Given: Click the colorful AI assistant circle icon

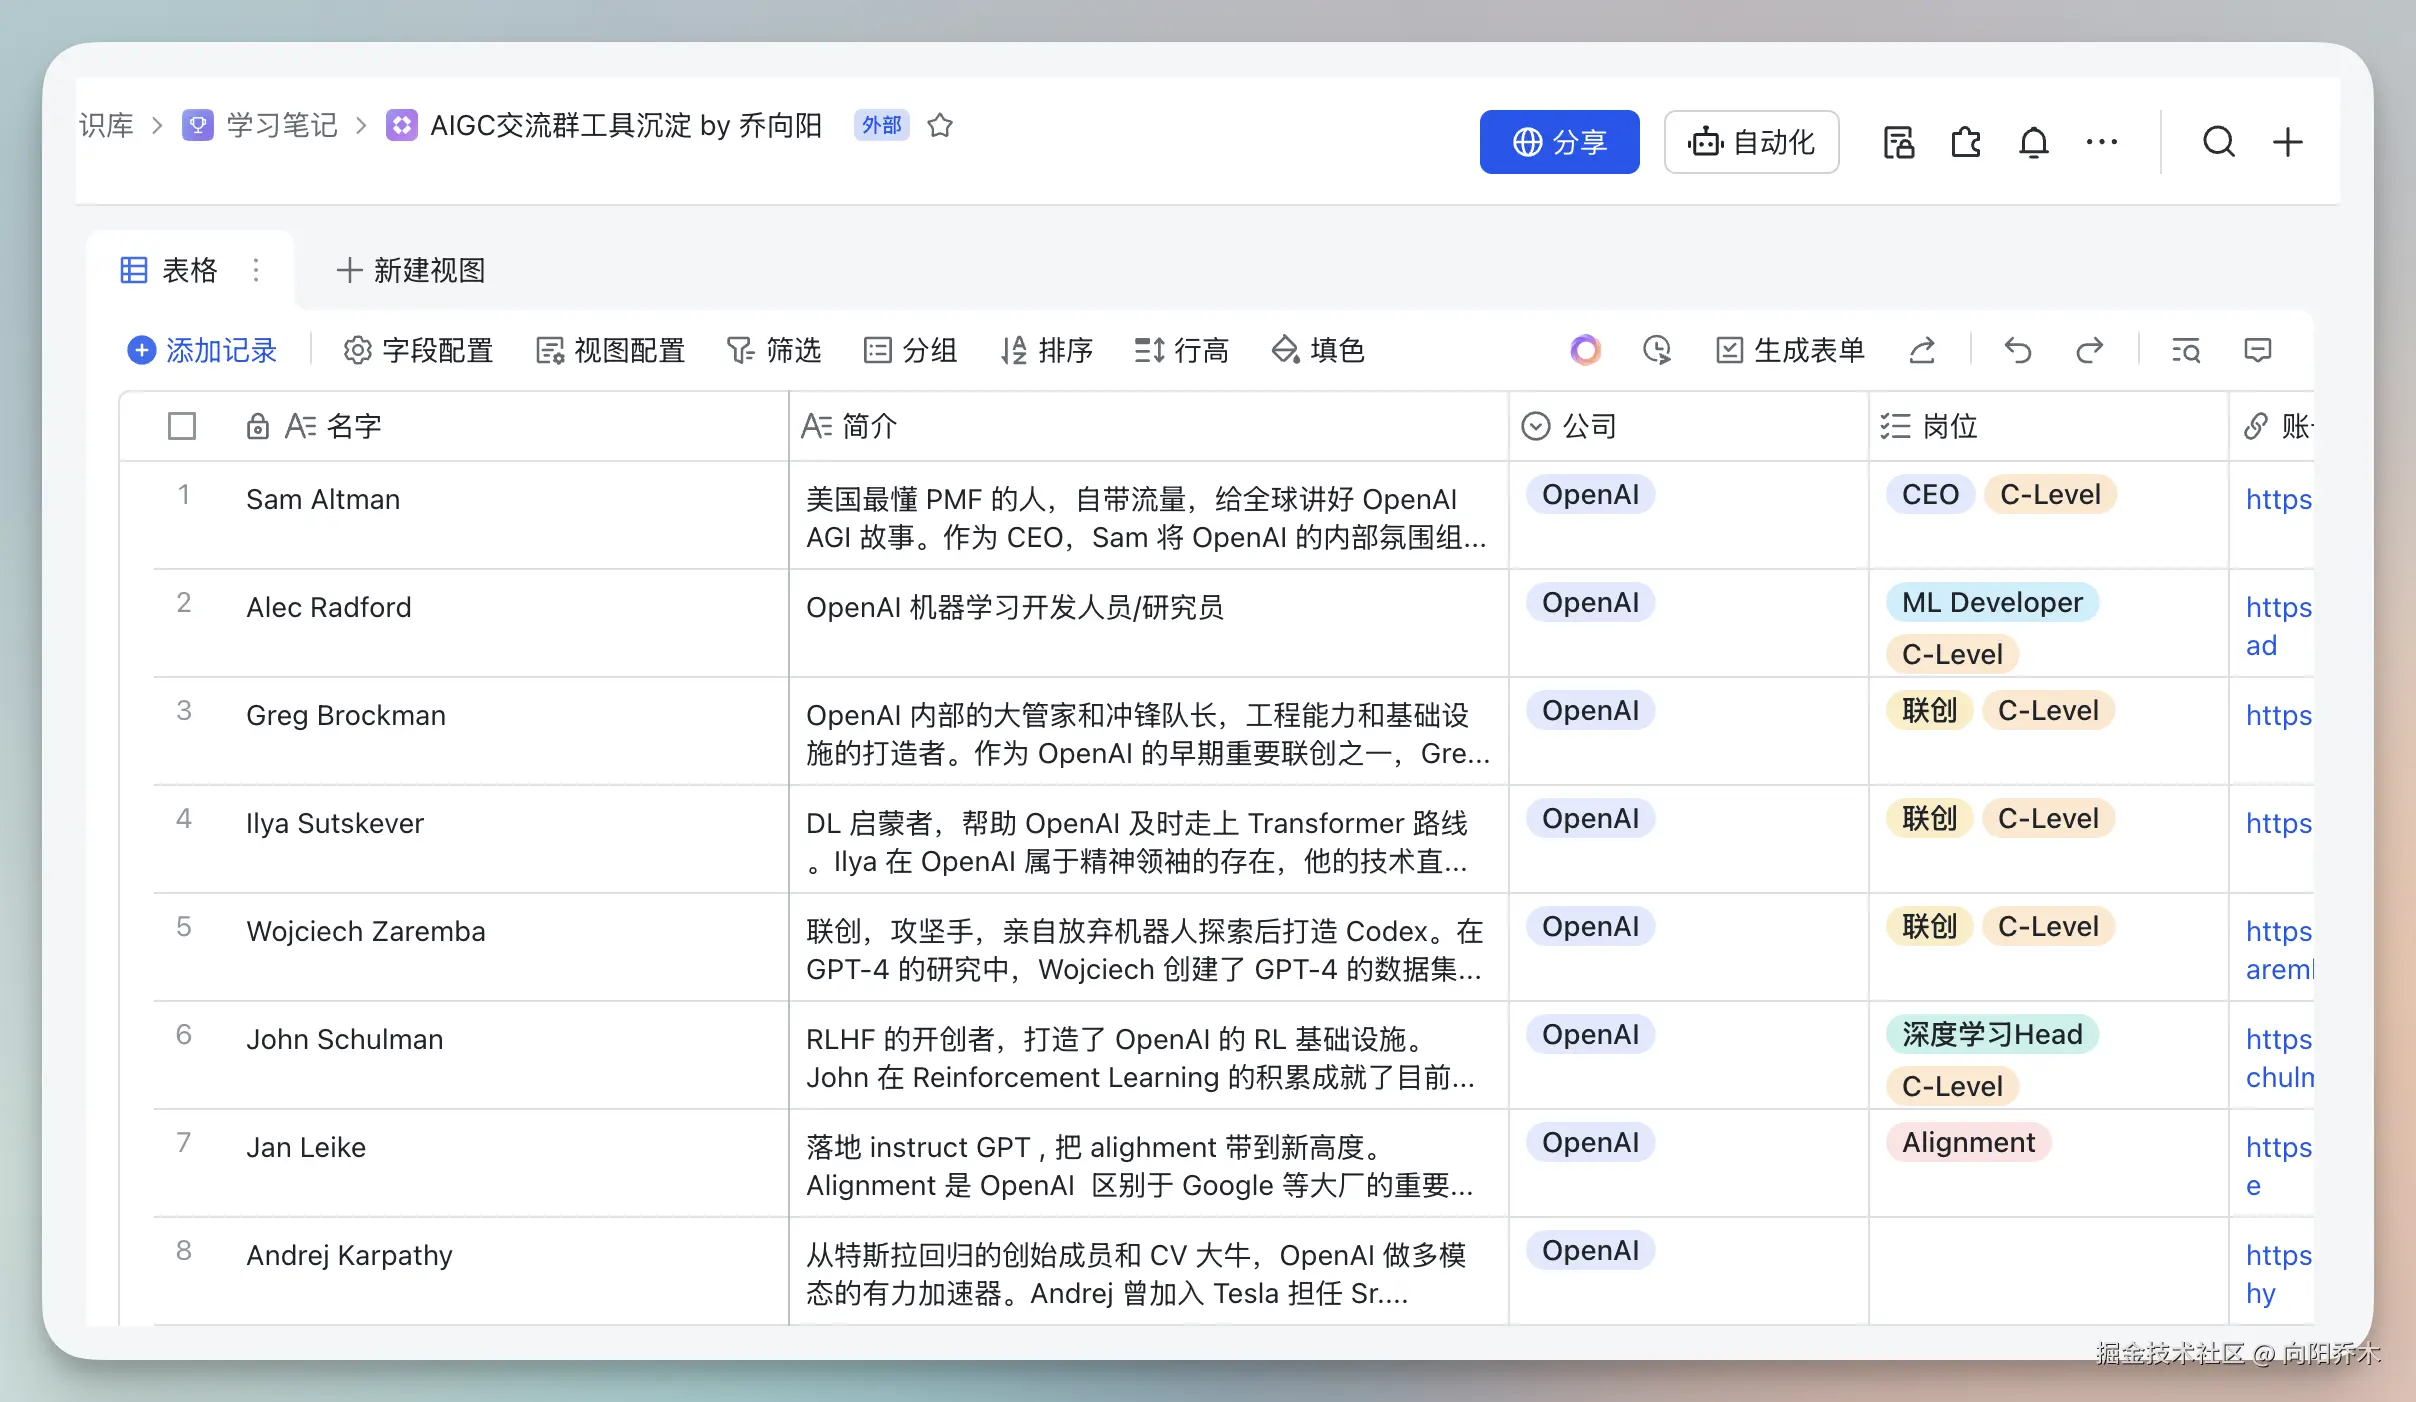Looking at the screenshot, I should 1585,350.
